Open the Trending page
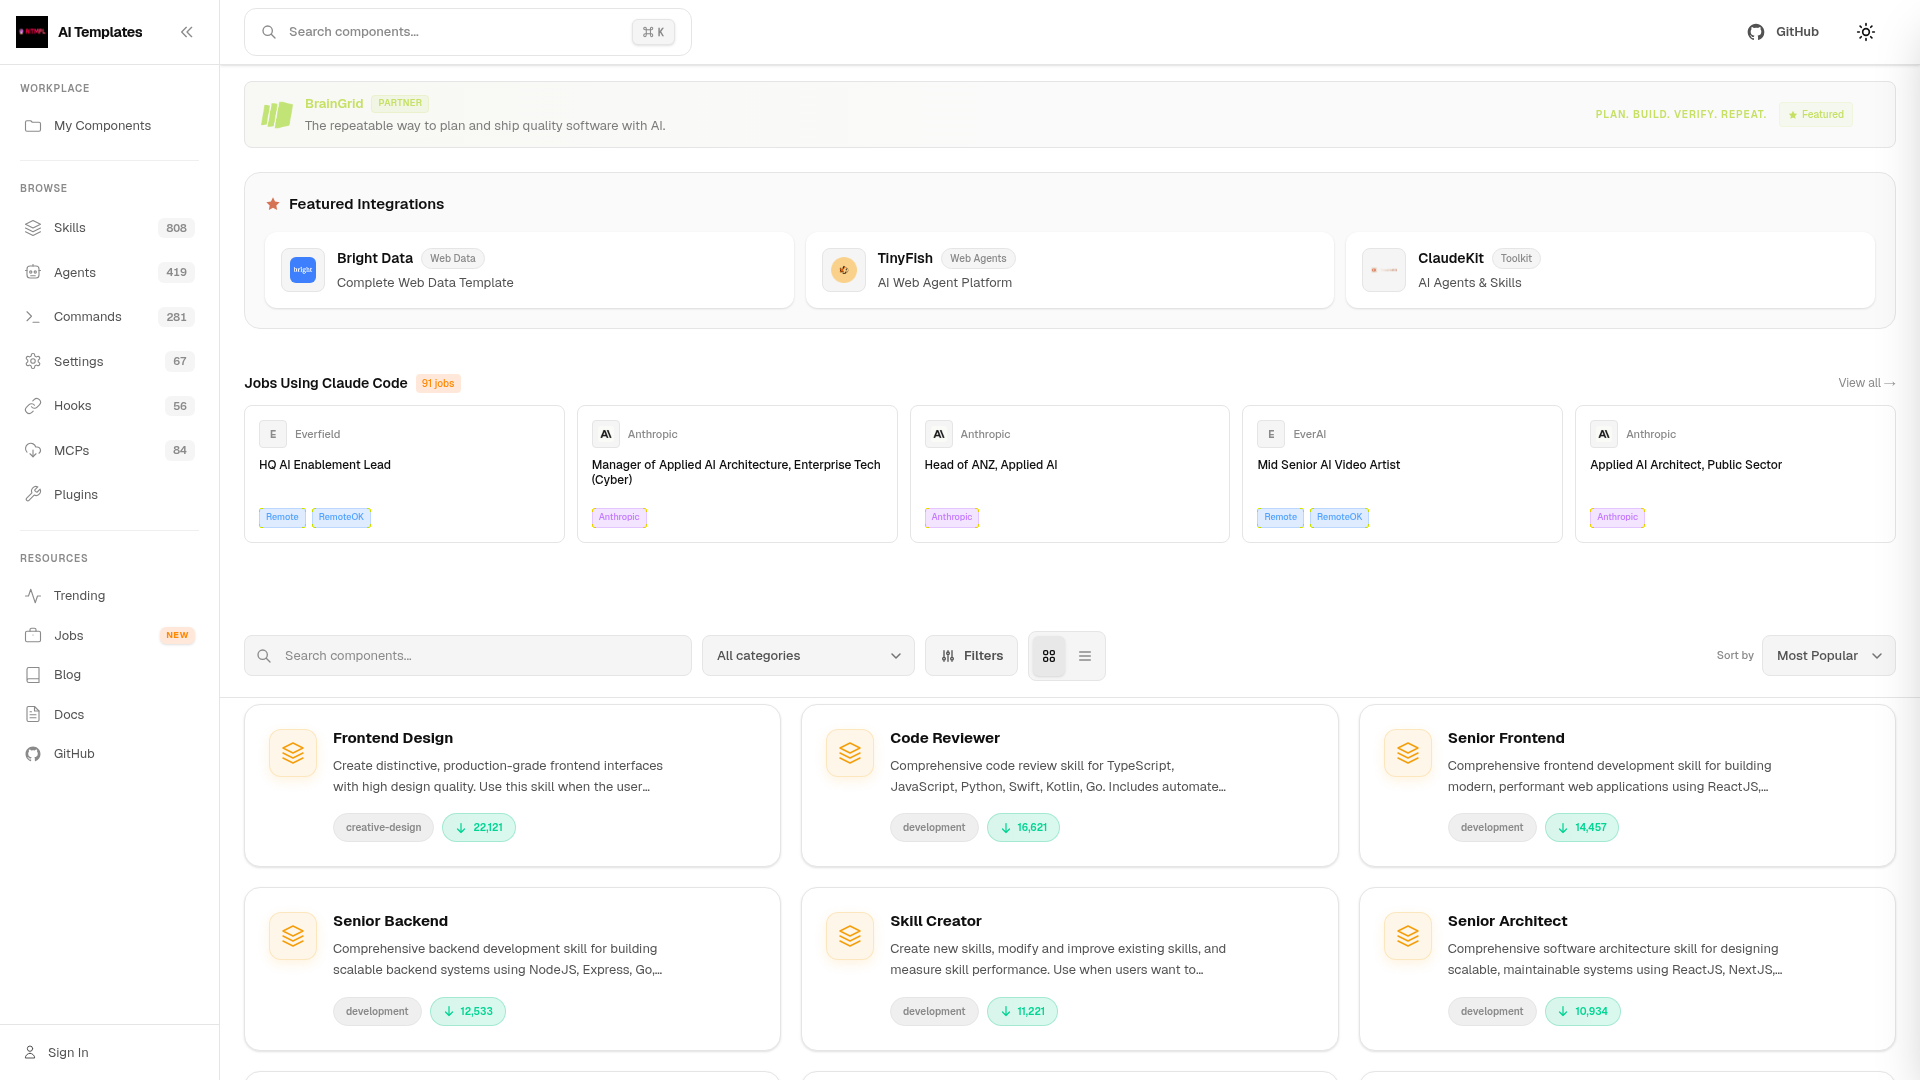The height and width of the screenshot is (1080, 1920). pyautogui.click(x=109, y=596)
